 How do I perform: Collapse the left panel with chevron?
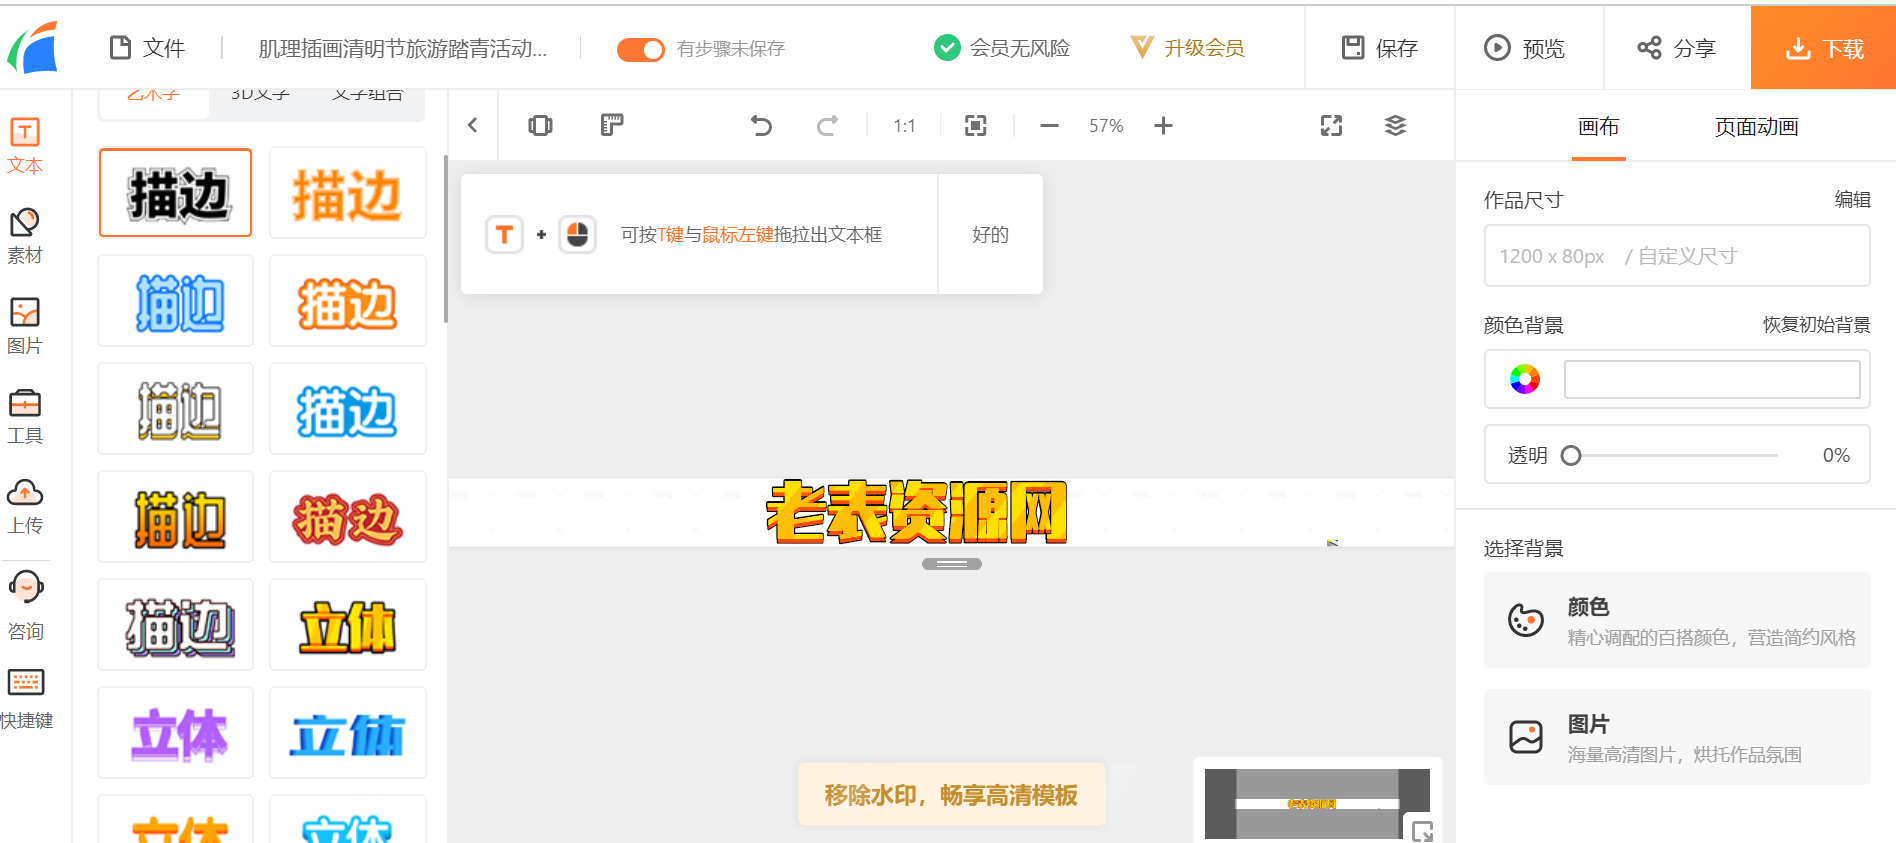473,125
